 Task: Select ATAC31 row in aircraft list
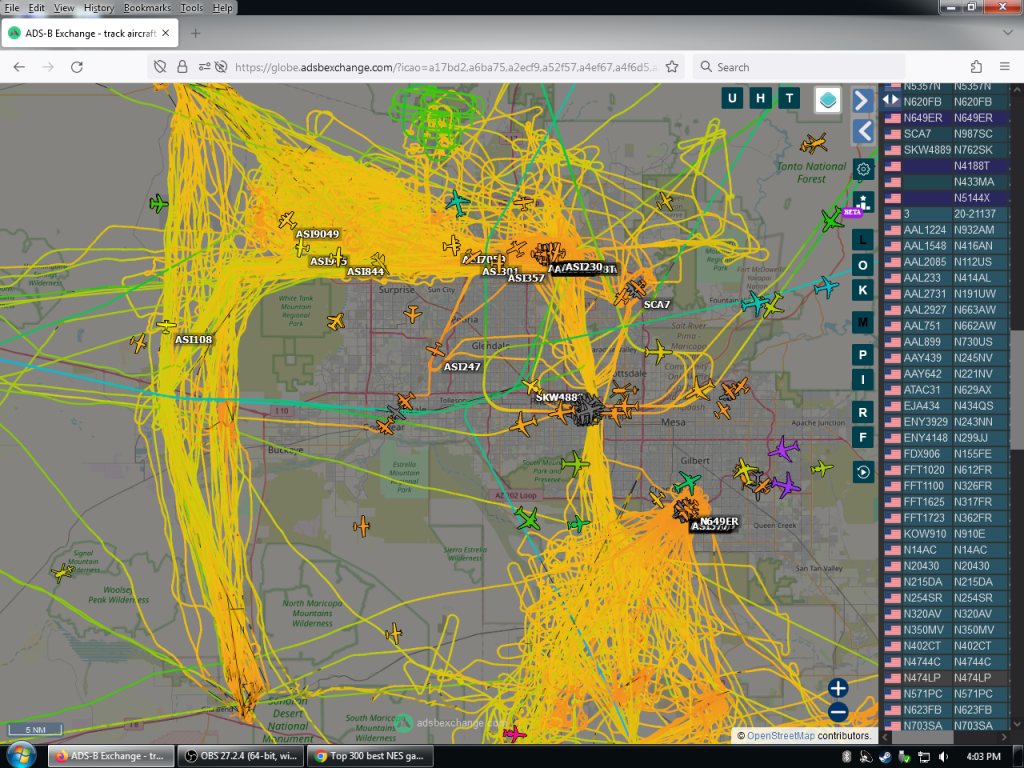pyautogui.click(x=946, y=390)
